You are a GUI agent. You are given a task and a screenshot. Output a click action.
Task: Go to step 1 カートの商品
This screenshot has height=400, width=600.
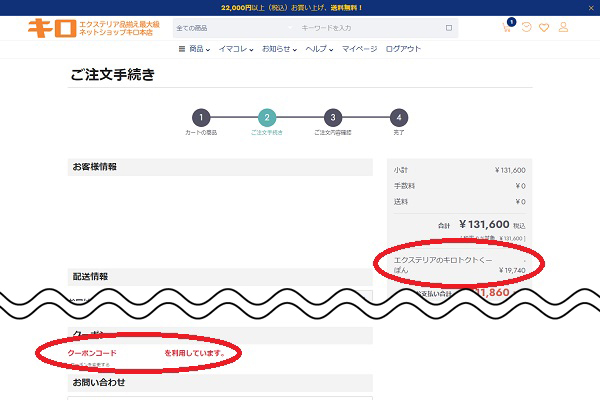(x=201, y=118)
